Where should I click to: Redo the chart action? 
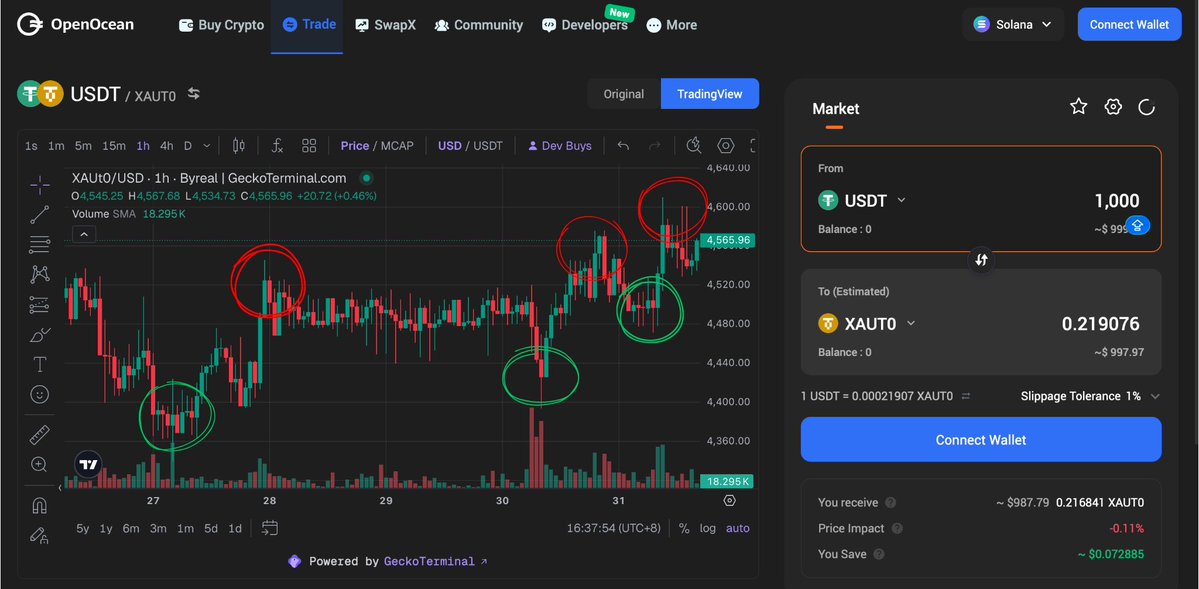pos(655,145)
